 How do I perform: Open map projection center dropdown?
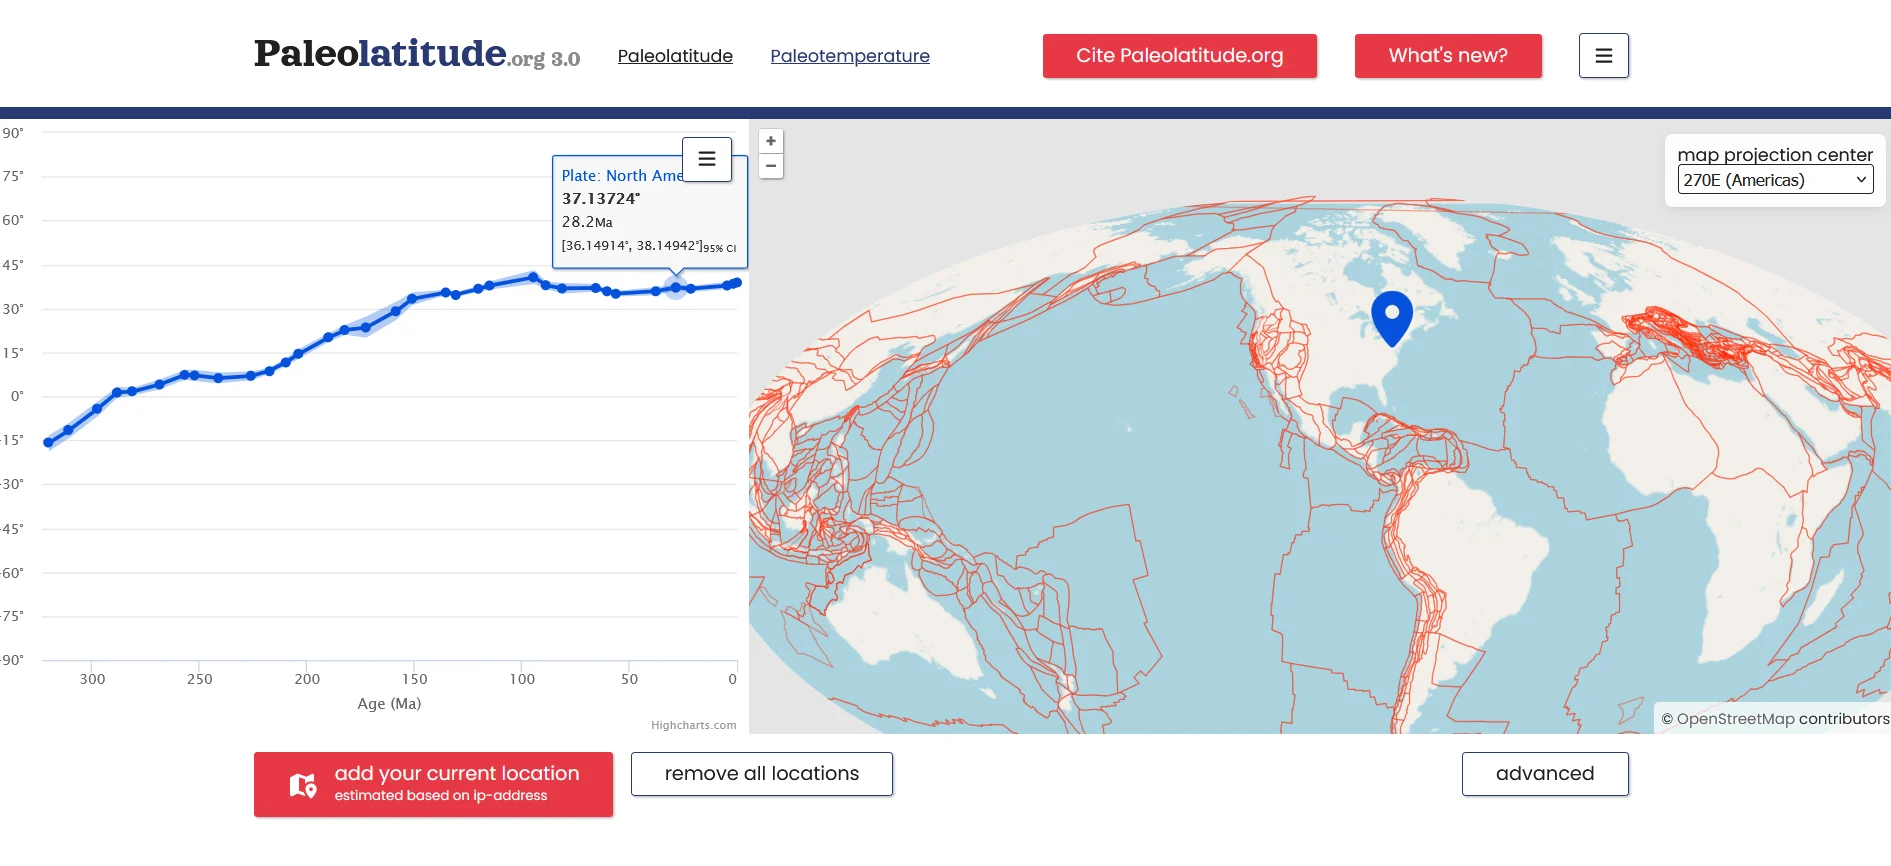click(x=1774, y=180)
